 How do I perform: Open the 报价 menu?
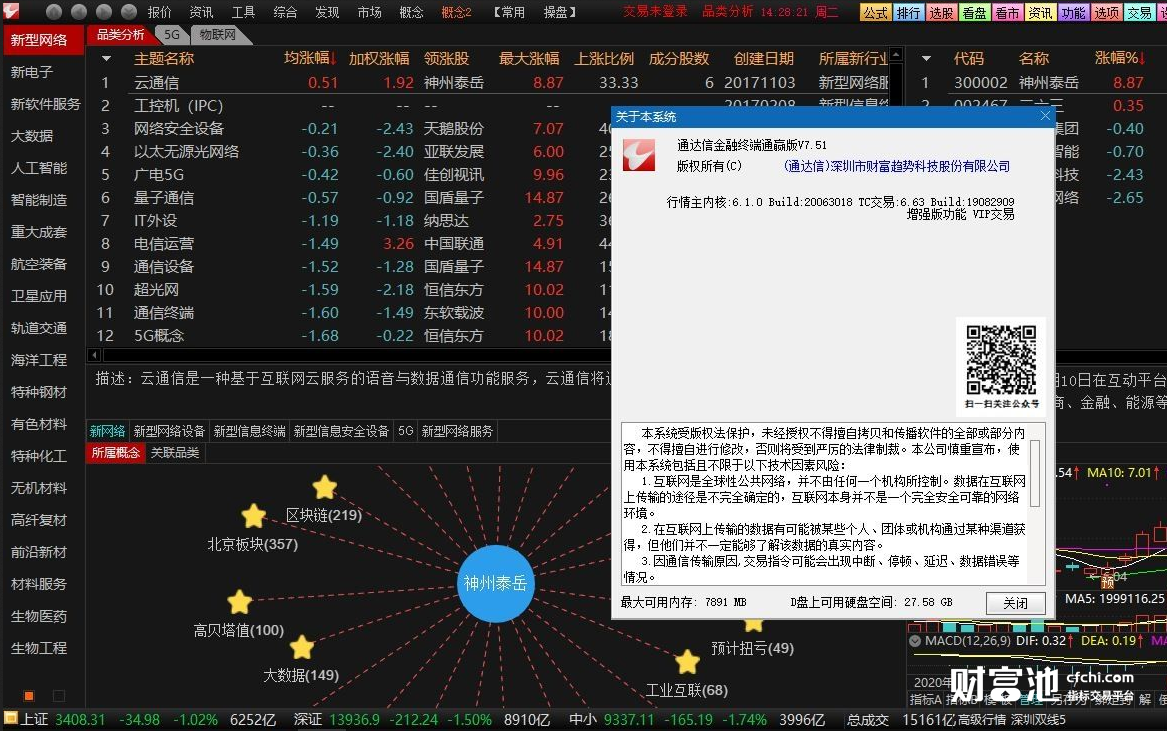(159, 12)
